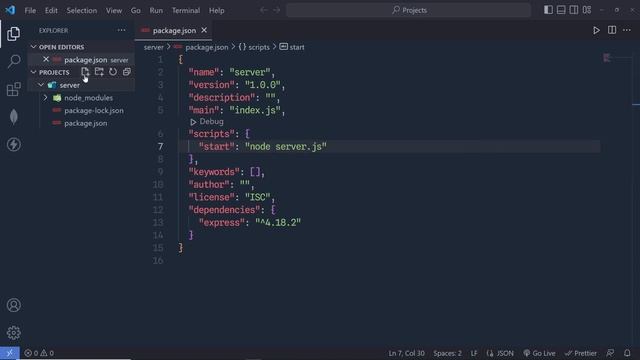Image resolution: width=640 pixels, height=360 pixels.
Task: Toggle the primary sidebar layout icon
Action: 548,10
